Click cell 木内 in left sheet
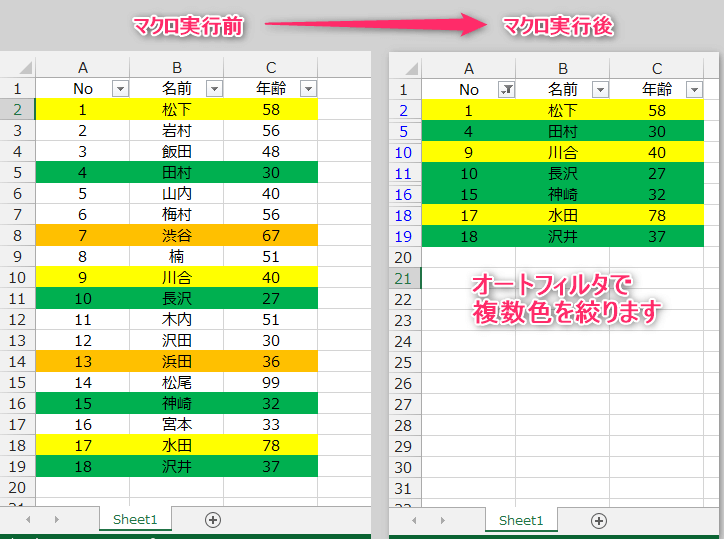Screen dimensions: 724x539 (177, 319)
